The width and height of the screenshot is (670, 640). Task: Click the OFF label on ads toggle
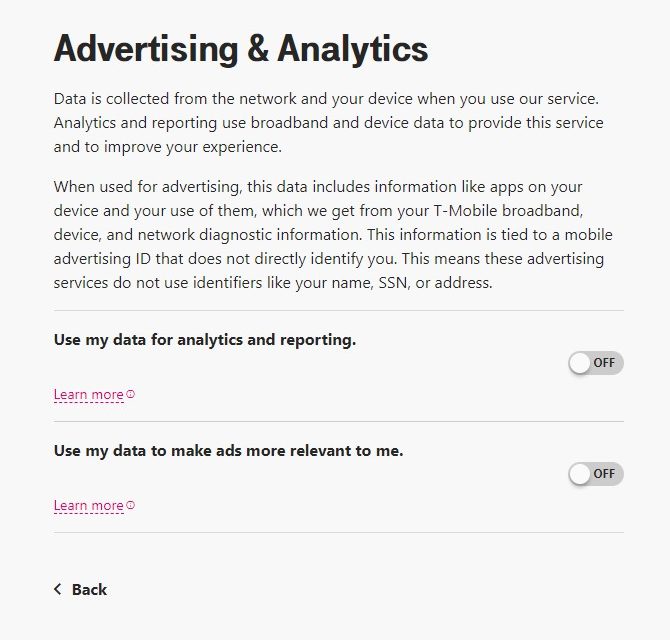tap(604, 474)
